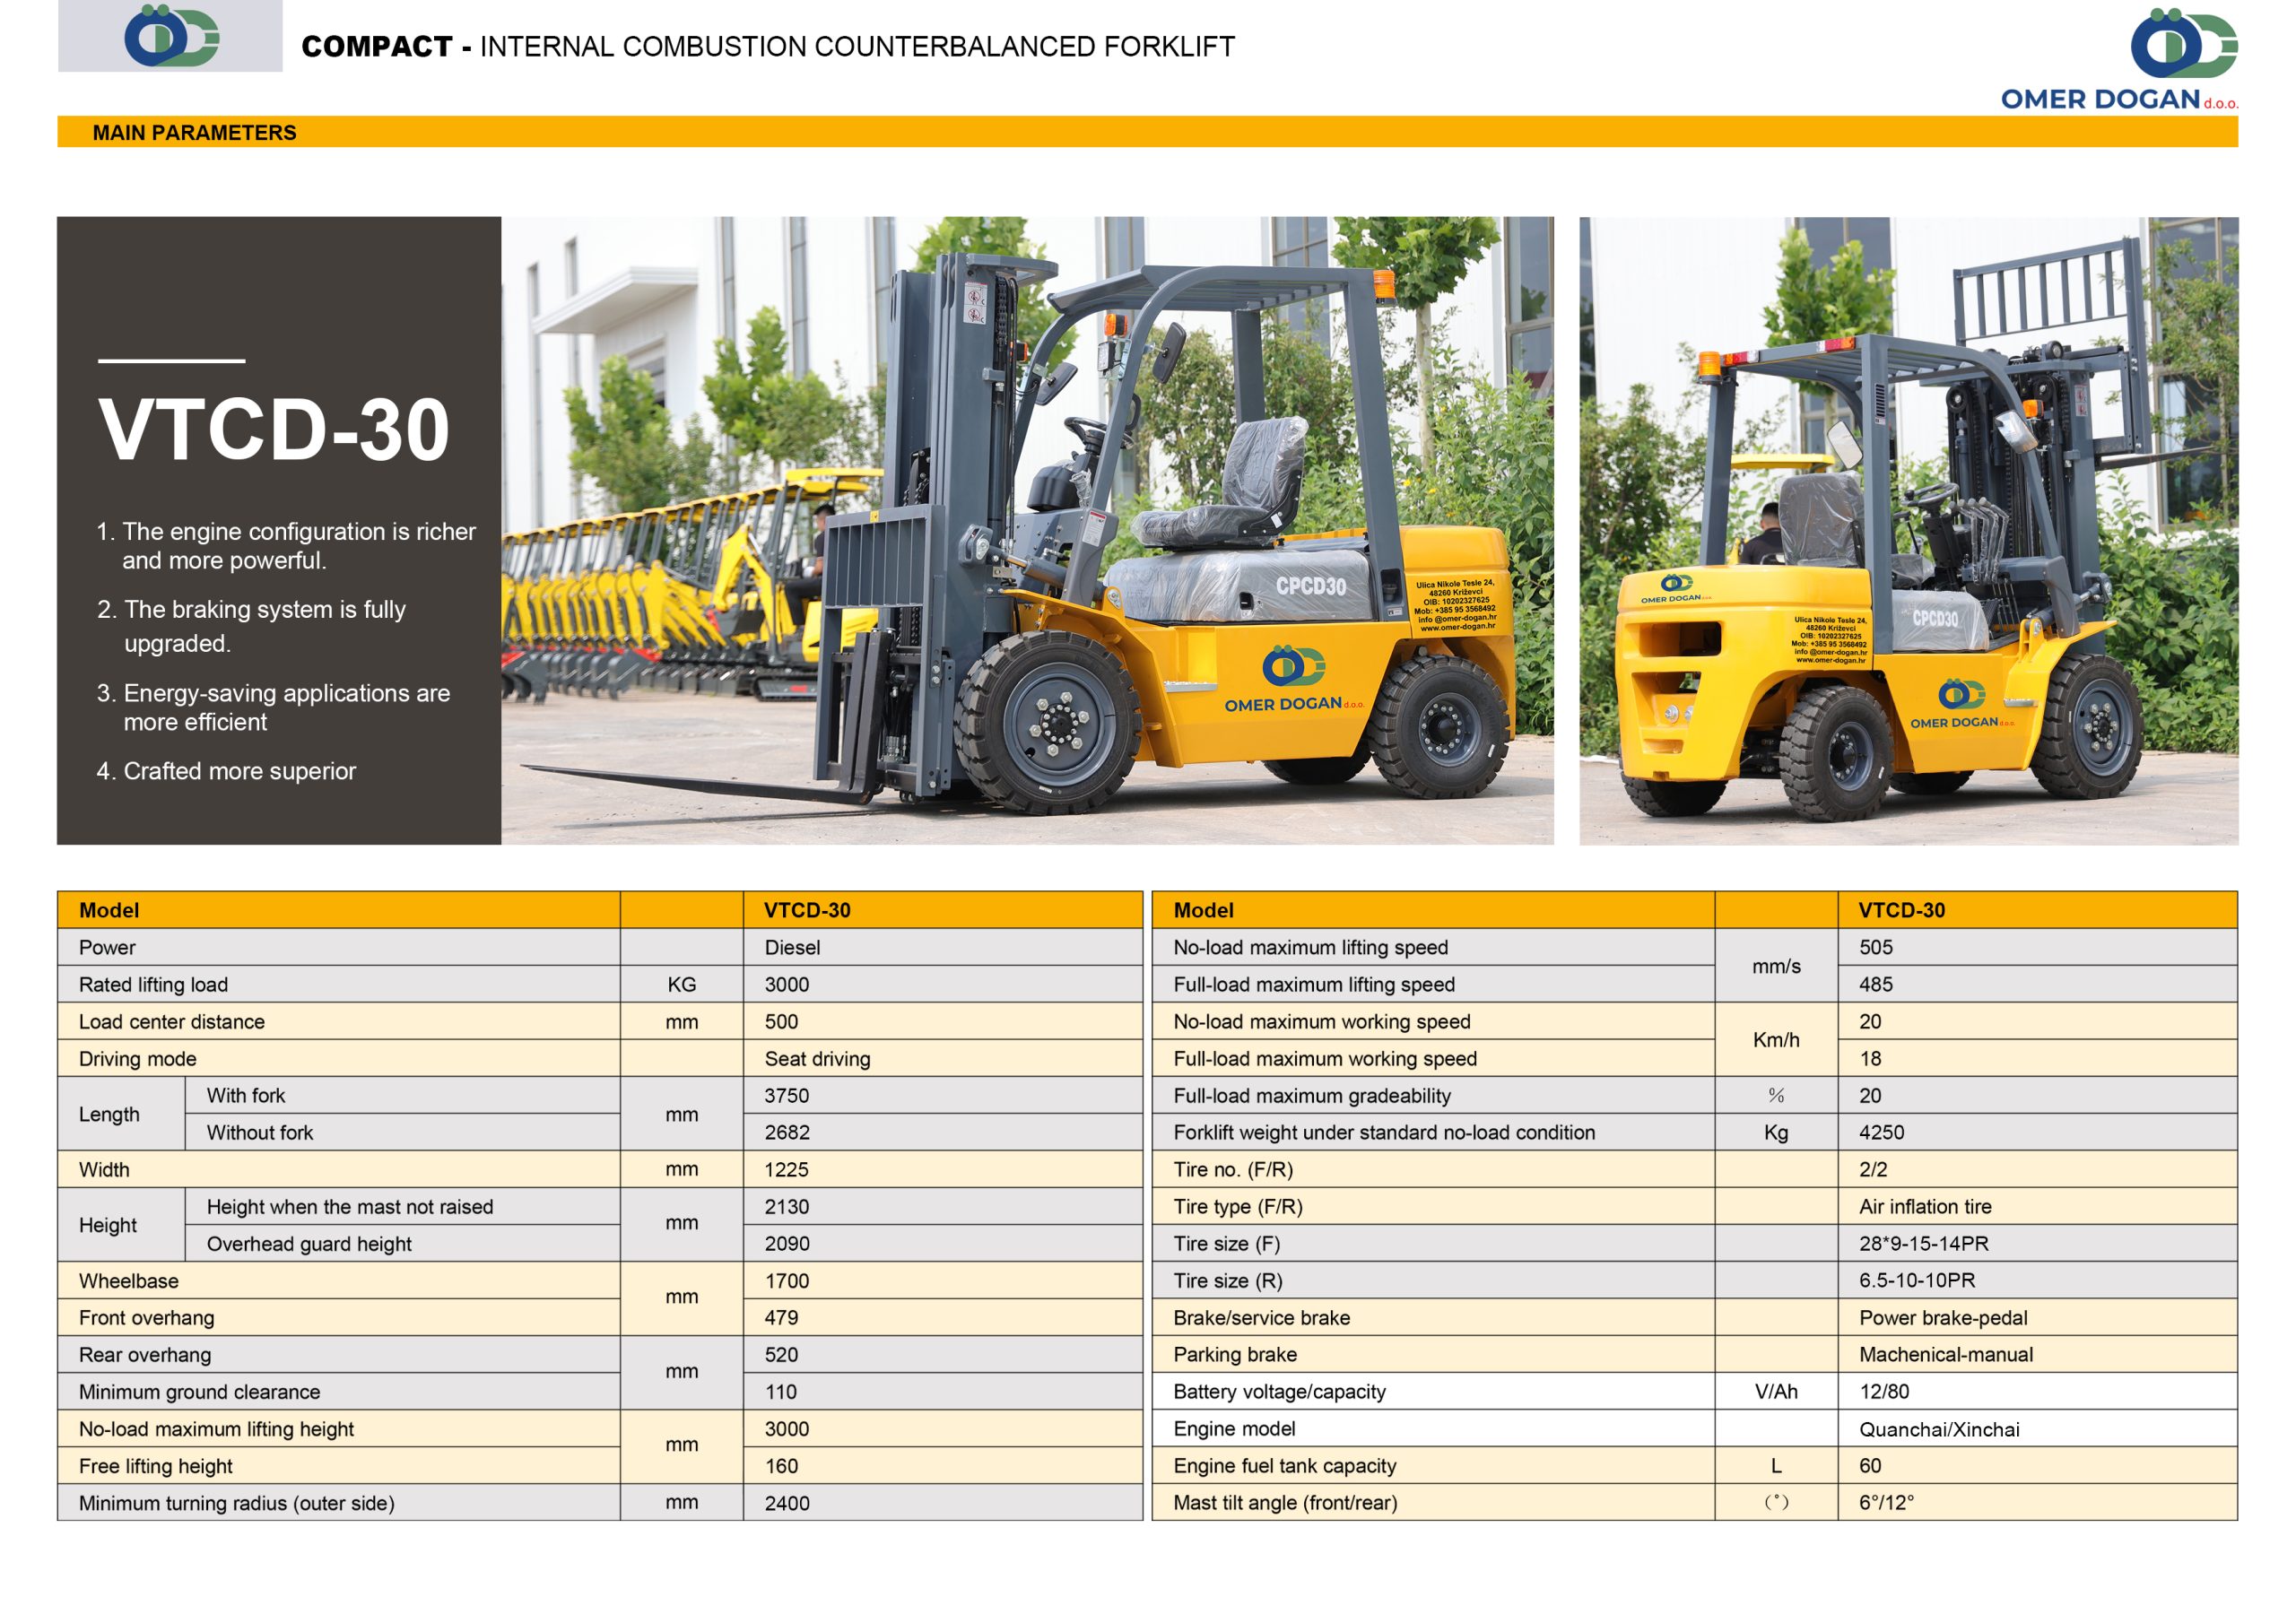
Task: Click "Minimum turning radius (outer side)" label
Action: coord(237,1502)
